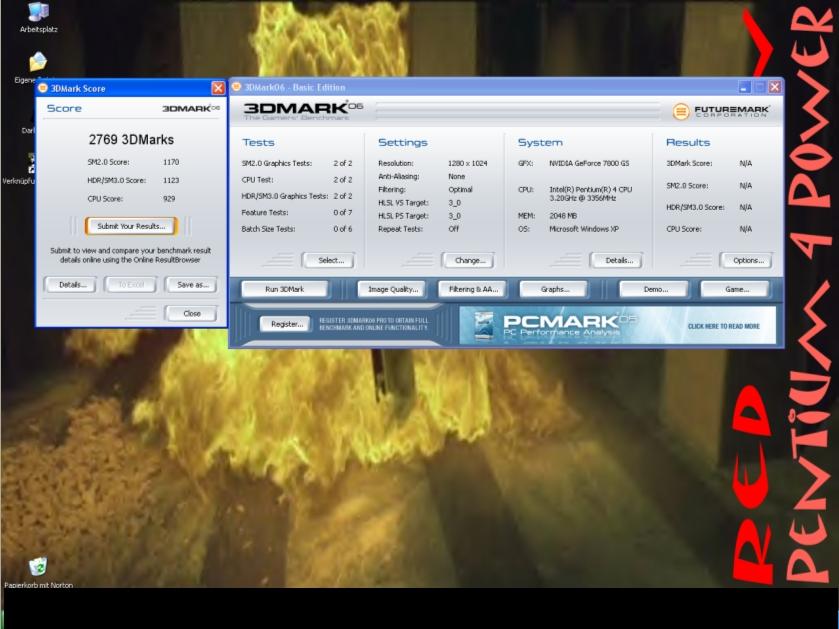Open Graphs button
The width and height of the screenshot is (839, 629).
click(554, 289)
